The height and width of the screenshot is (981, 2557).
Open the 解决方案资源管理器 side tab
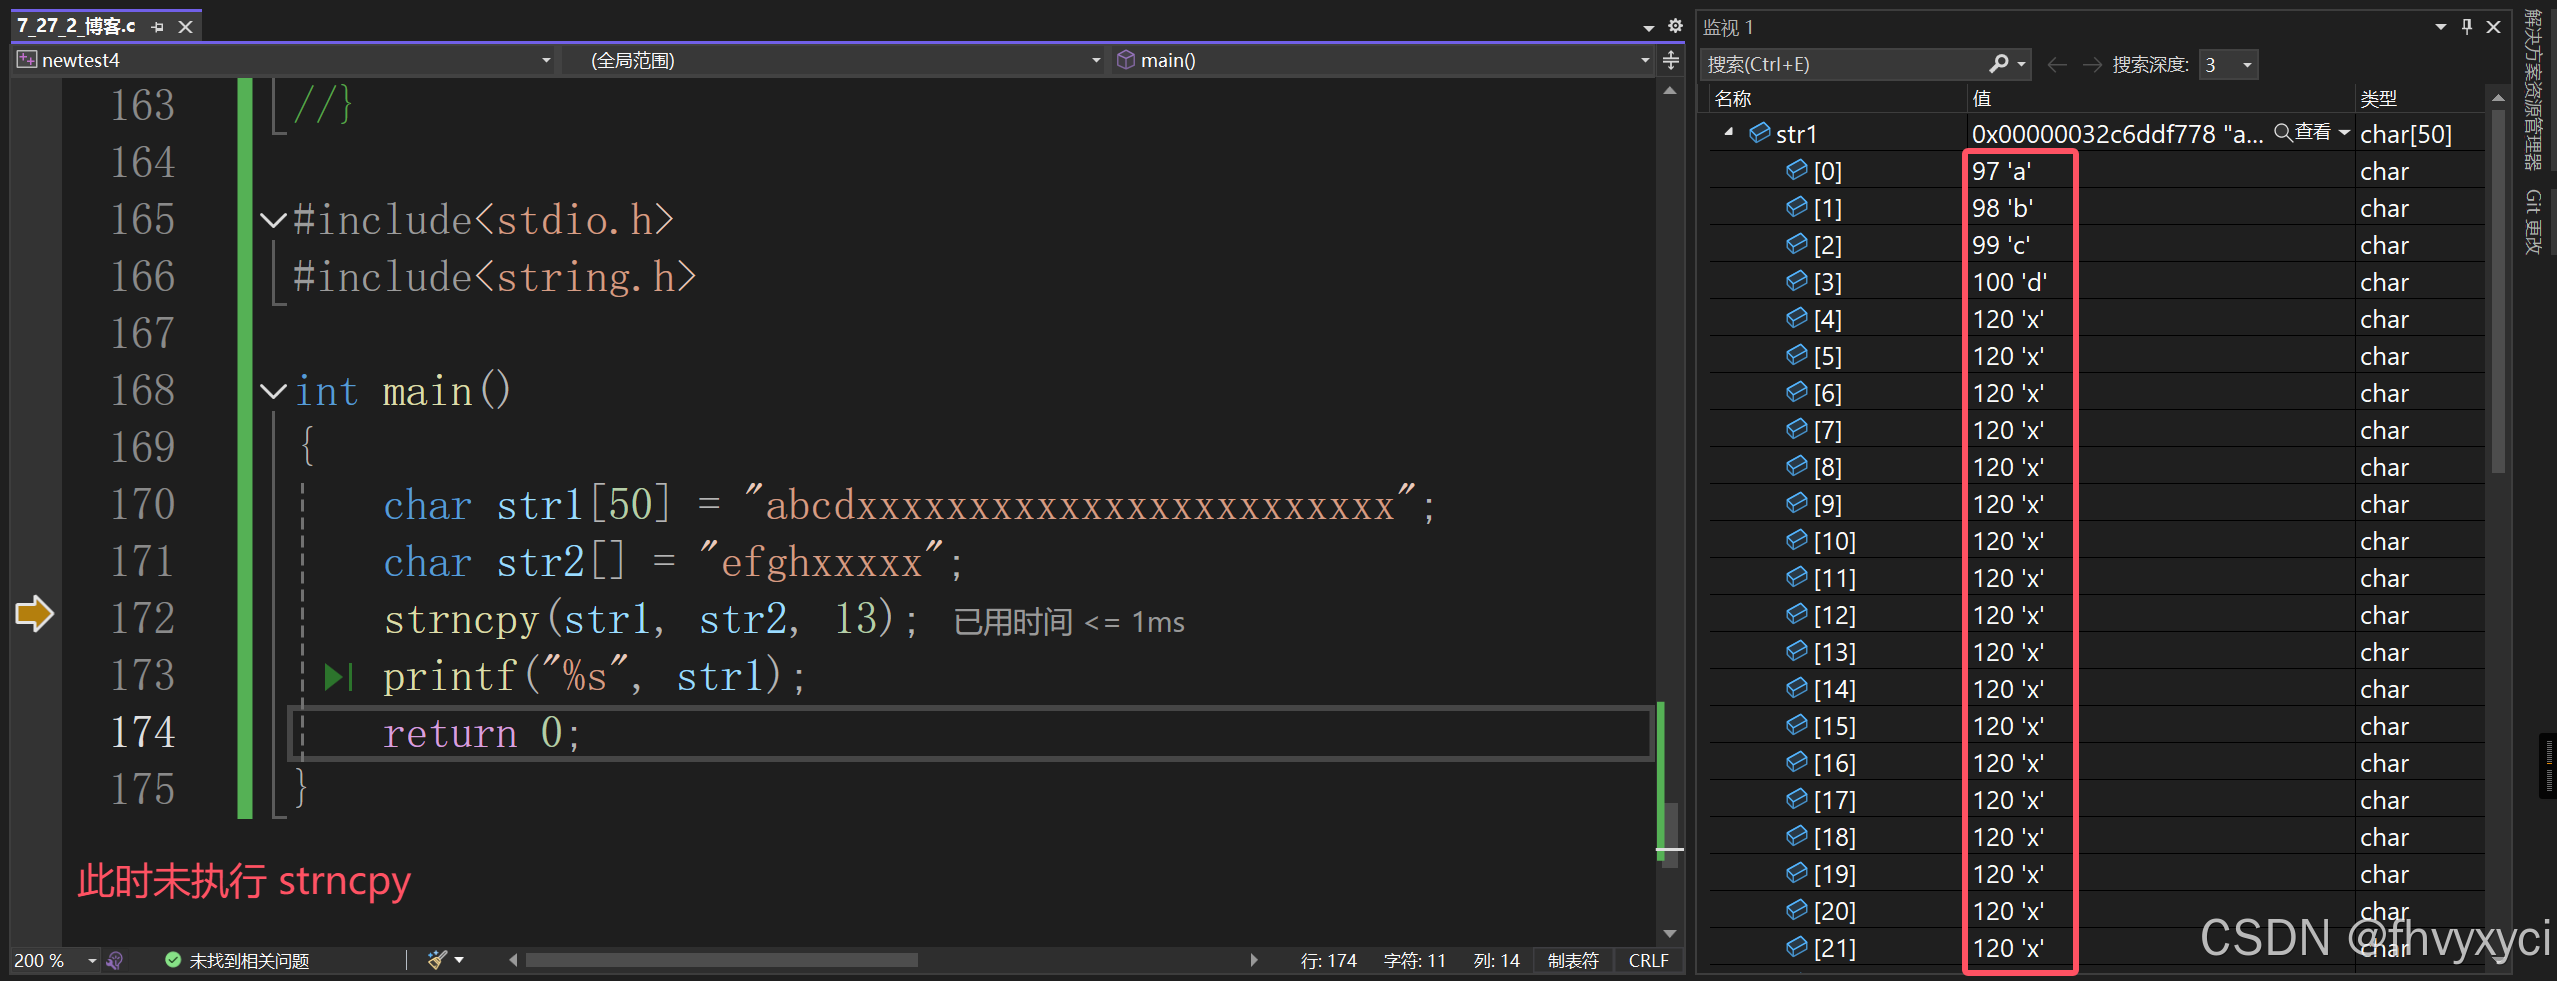click(2532, 89)
